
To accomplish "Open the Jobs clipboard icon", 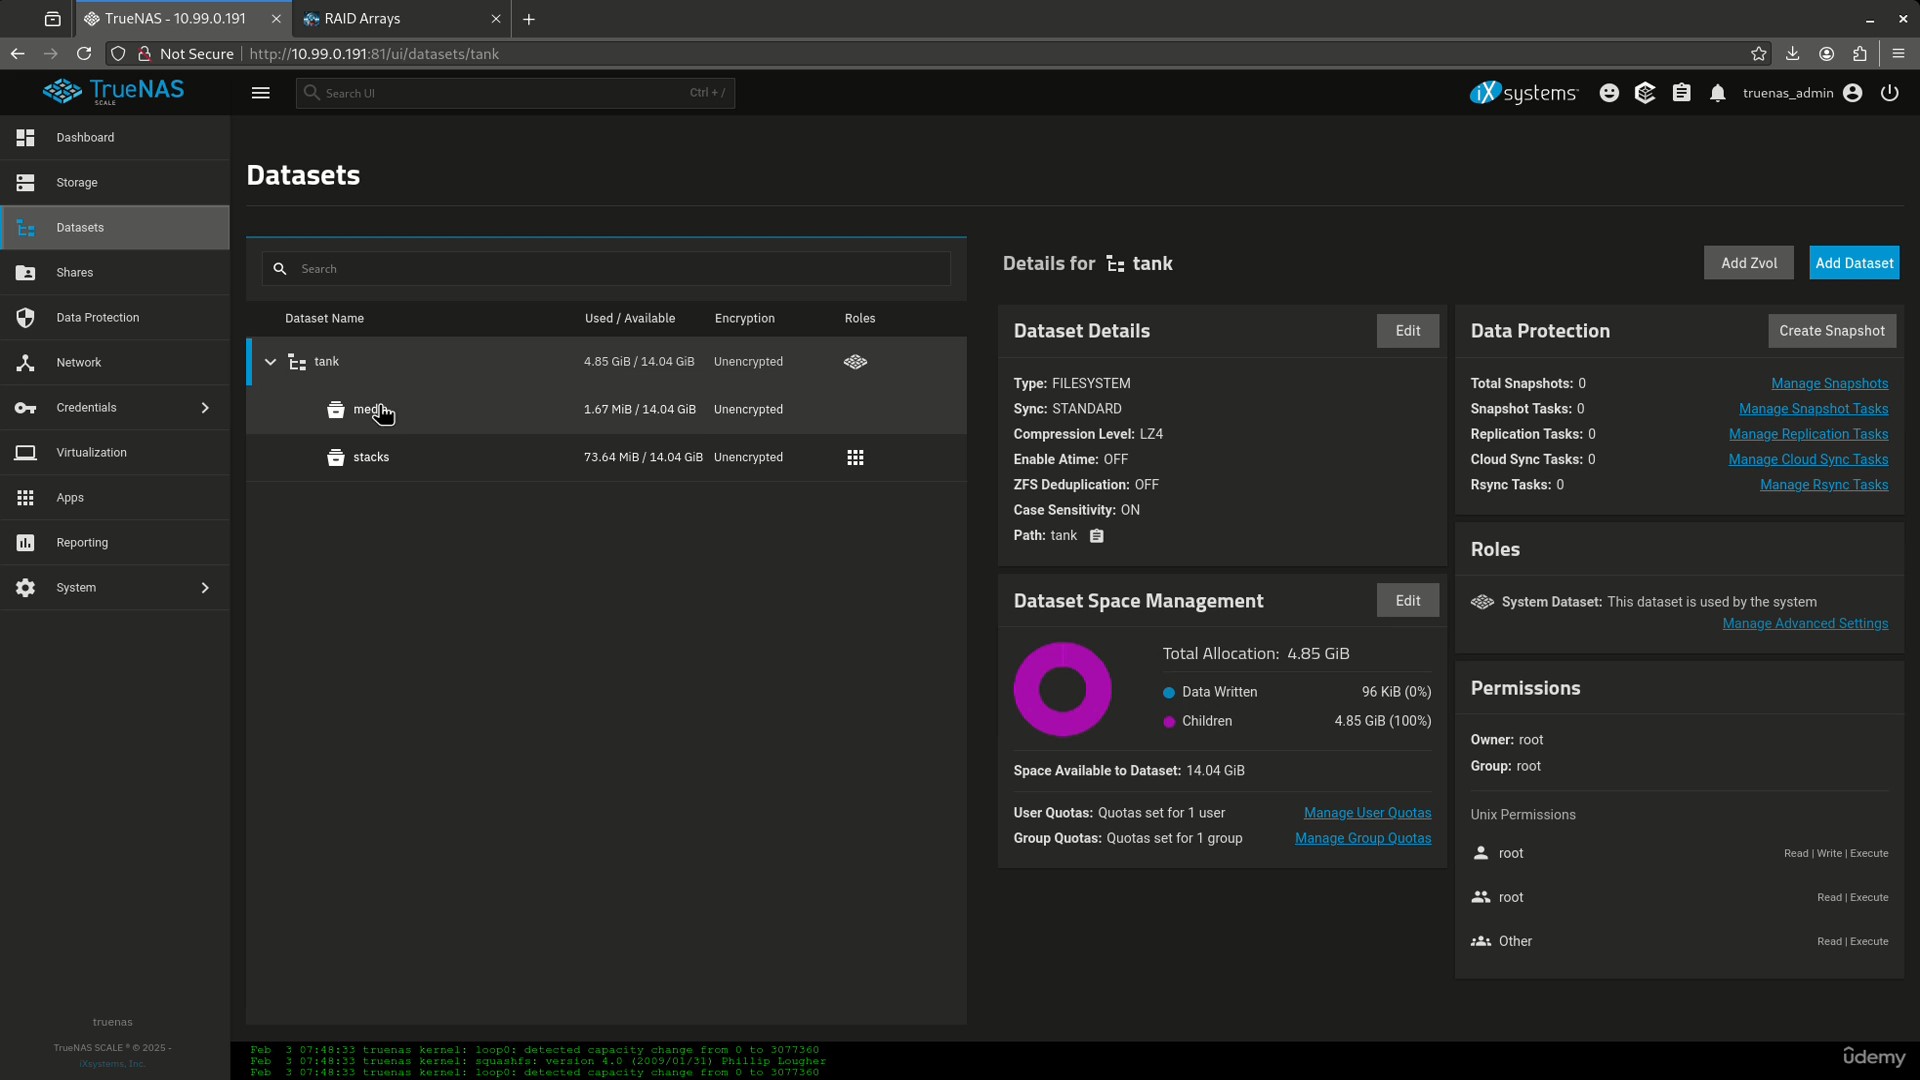I will tap(1682, 93).
